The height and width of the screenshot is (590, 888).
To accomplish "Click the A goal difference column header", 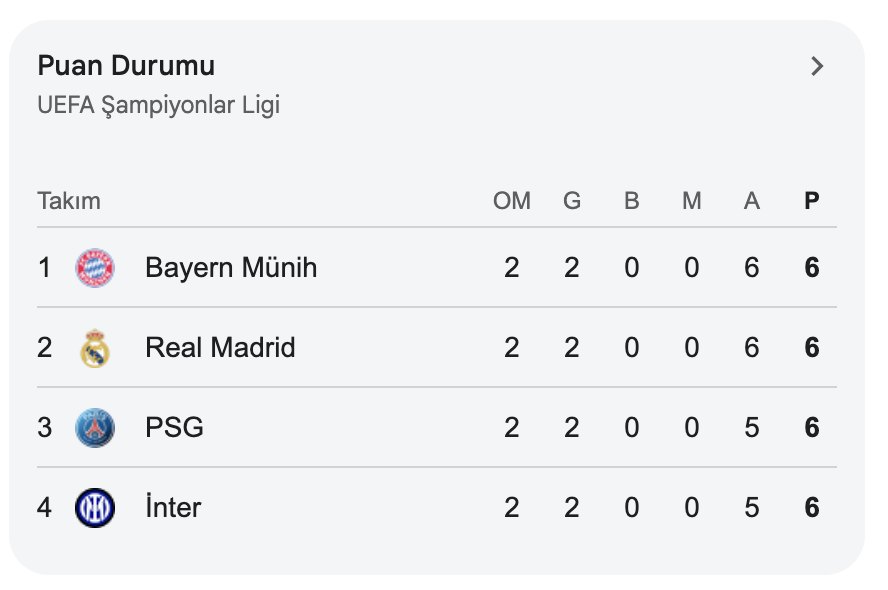I will (752, 201).
